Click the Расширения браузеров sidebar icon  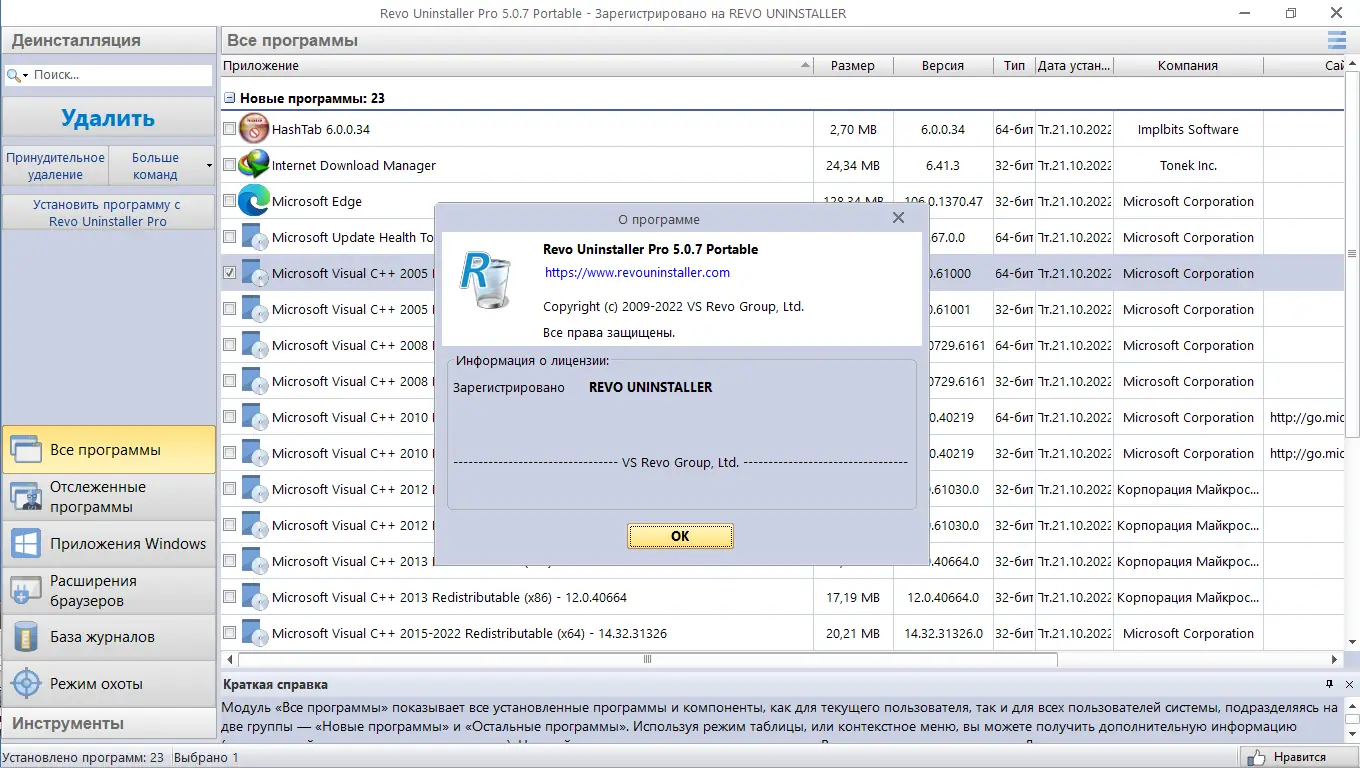point(25,591)
